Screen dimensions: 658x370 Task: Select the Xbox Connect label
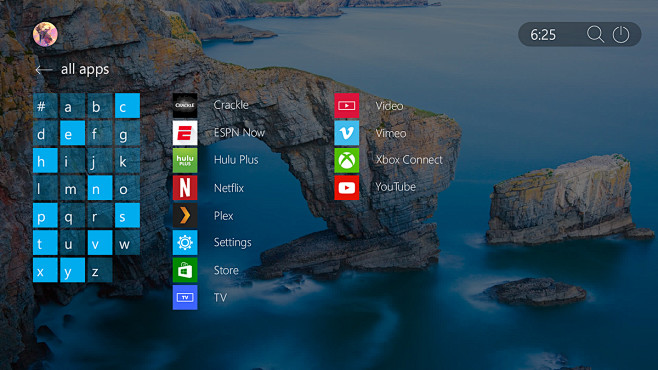(409, 160)
